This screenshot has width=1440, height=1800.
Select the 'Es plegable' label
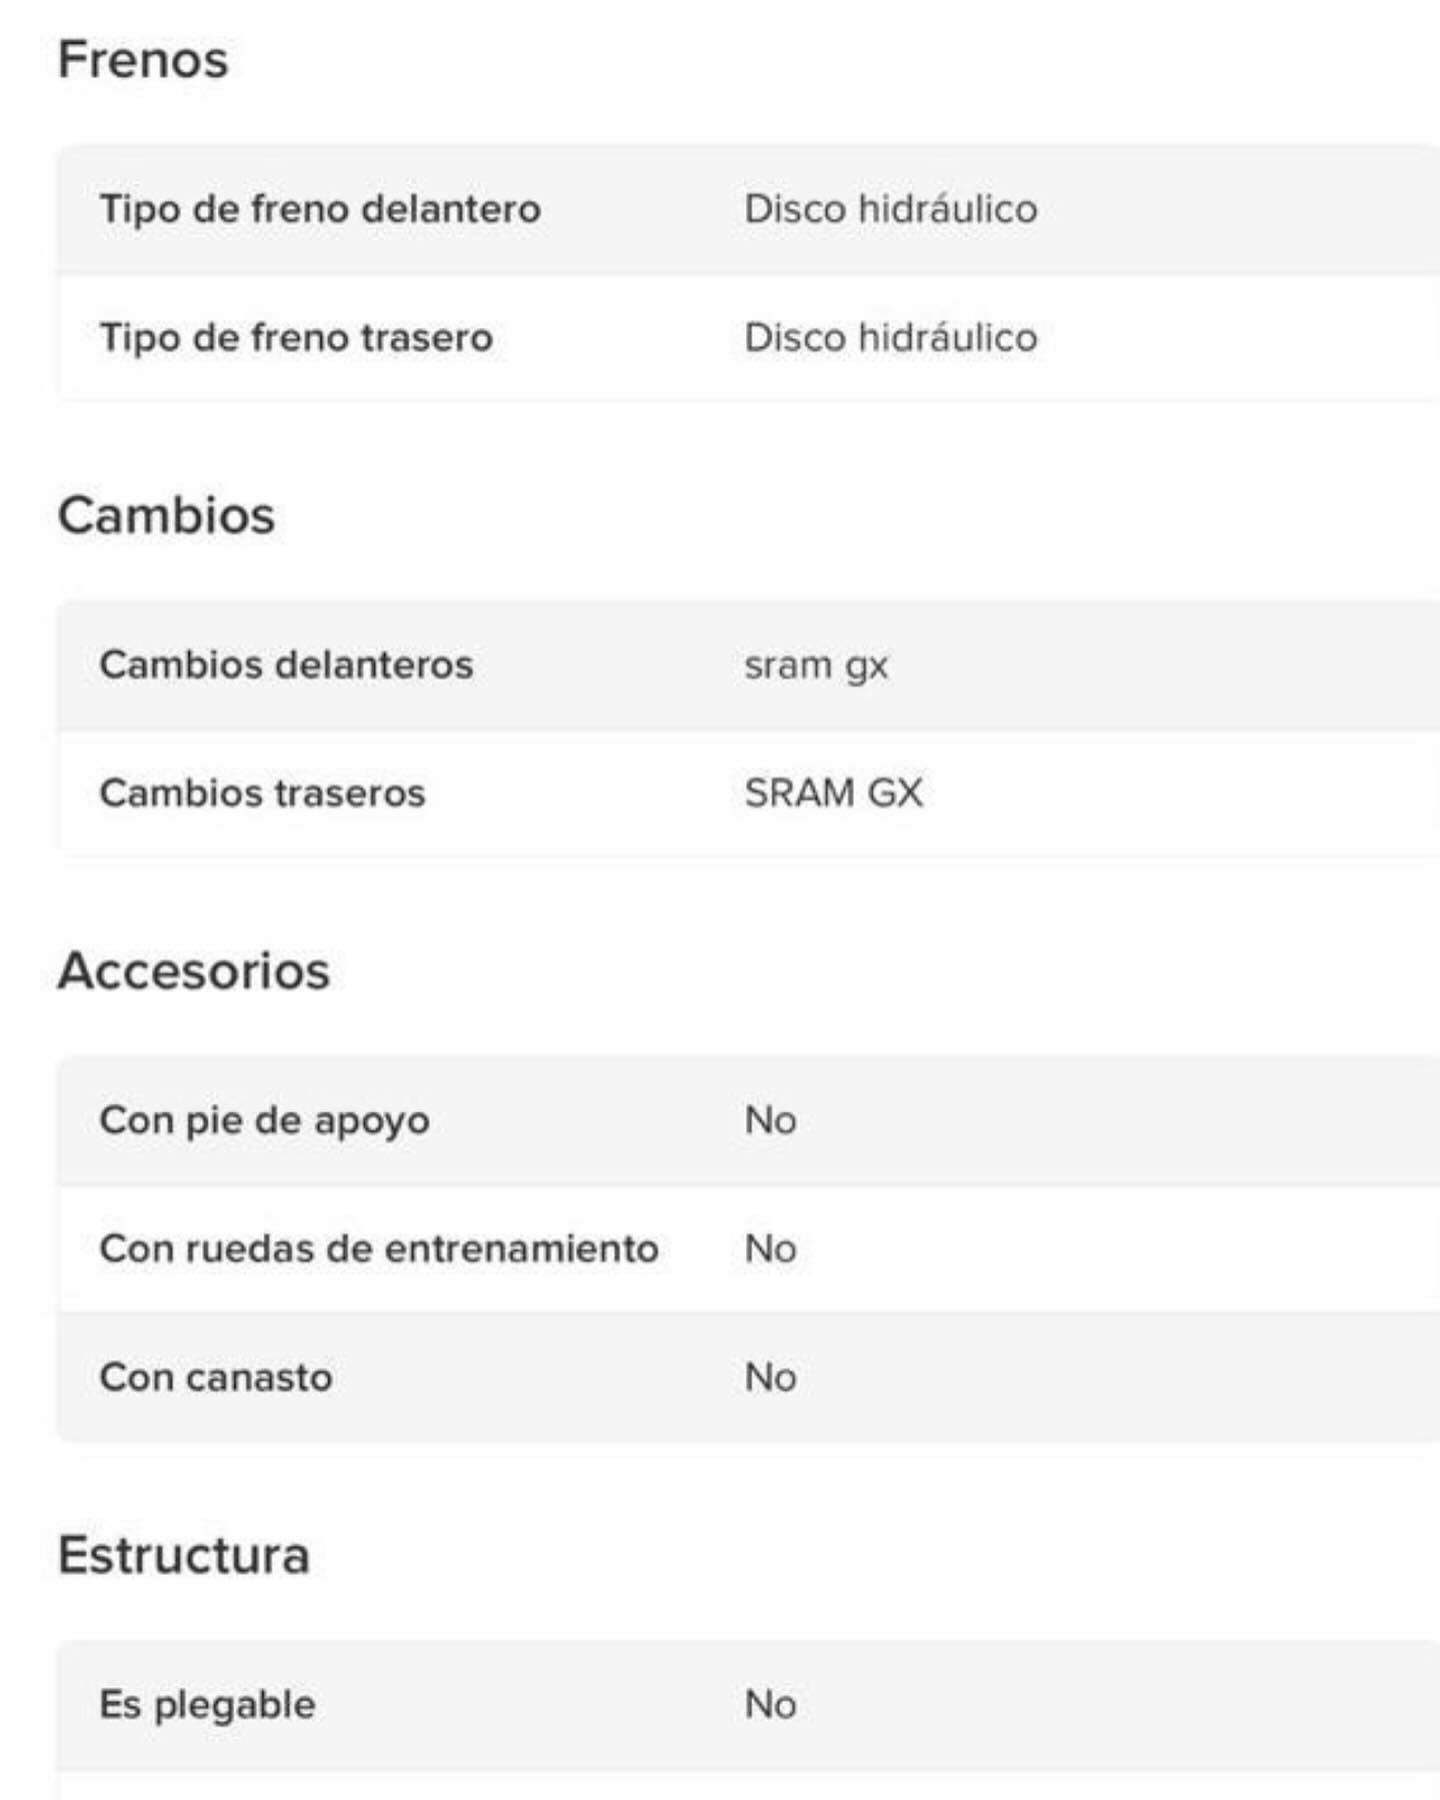click(x=207, y=1705)
